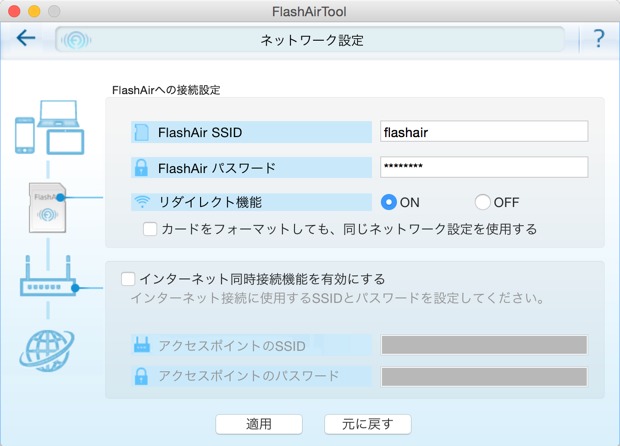Select the リダイレクト機能 OFF radio button
Screen dimensions: 620x446
pos(483,202)
